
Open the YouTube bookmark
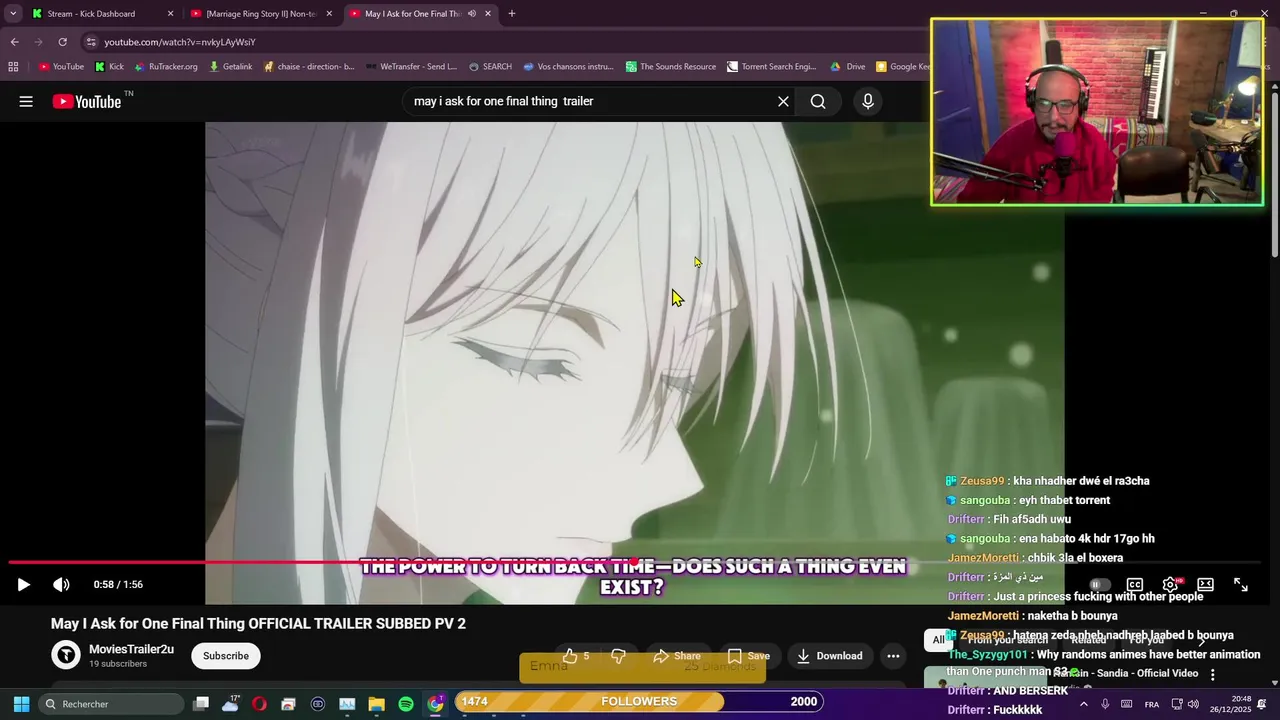click(x=61, y=67)
